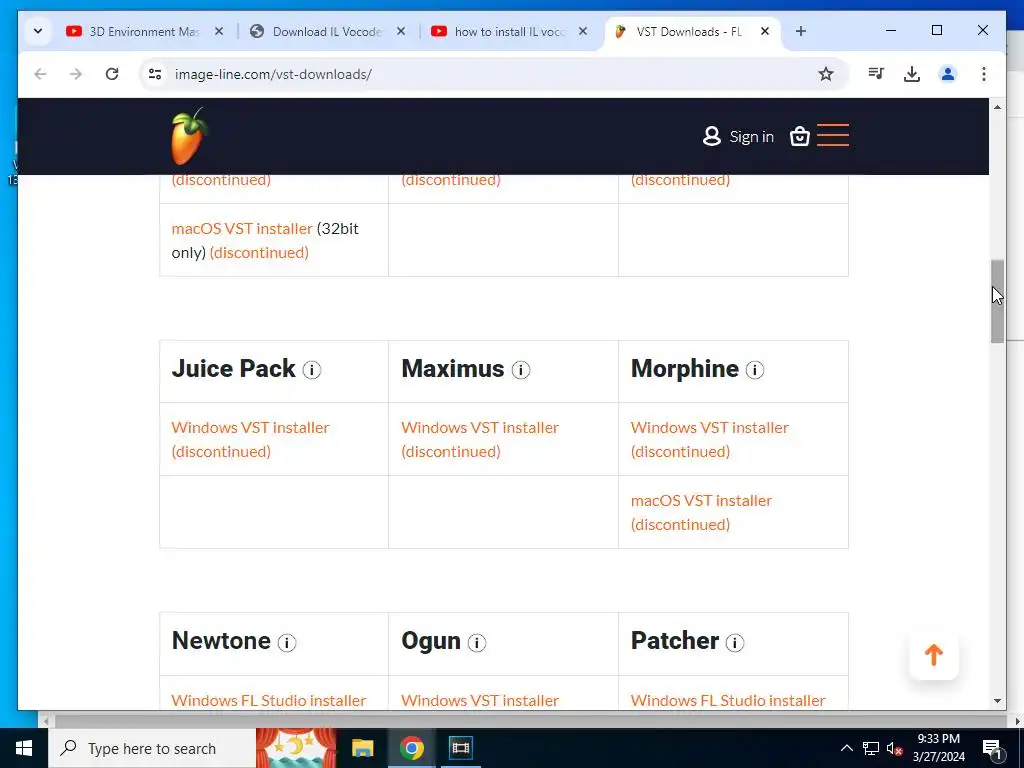Close the Download IL Vocoder tab
Screen dimensions: 1024x768
[x=401, y=31]
